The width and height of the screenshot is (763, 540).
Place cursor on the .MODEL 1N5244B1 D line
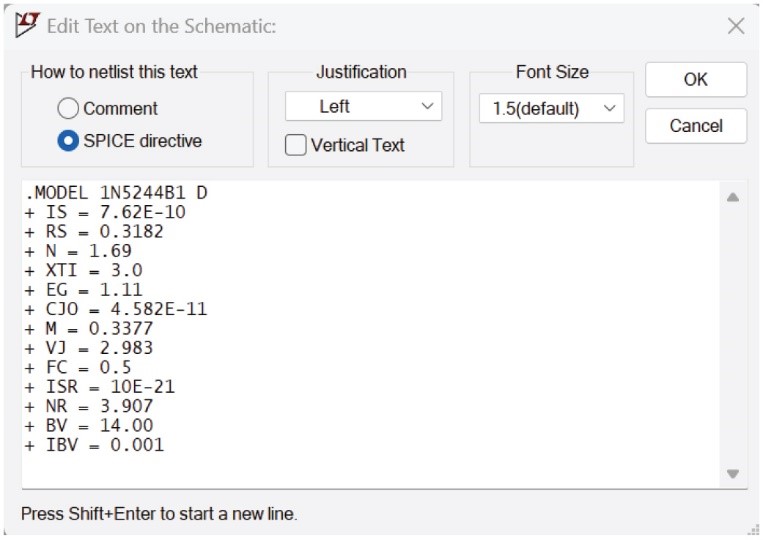(x=115, y=192)
